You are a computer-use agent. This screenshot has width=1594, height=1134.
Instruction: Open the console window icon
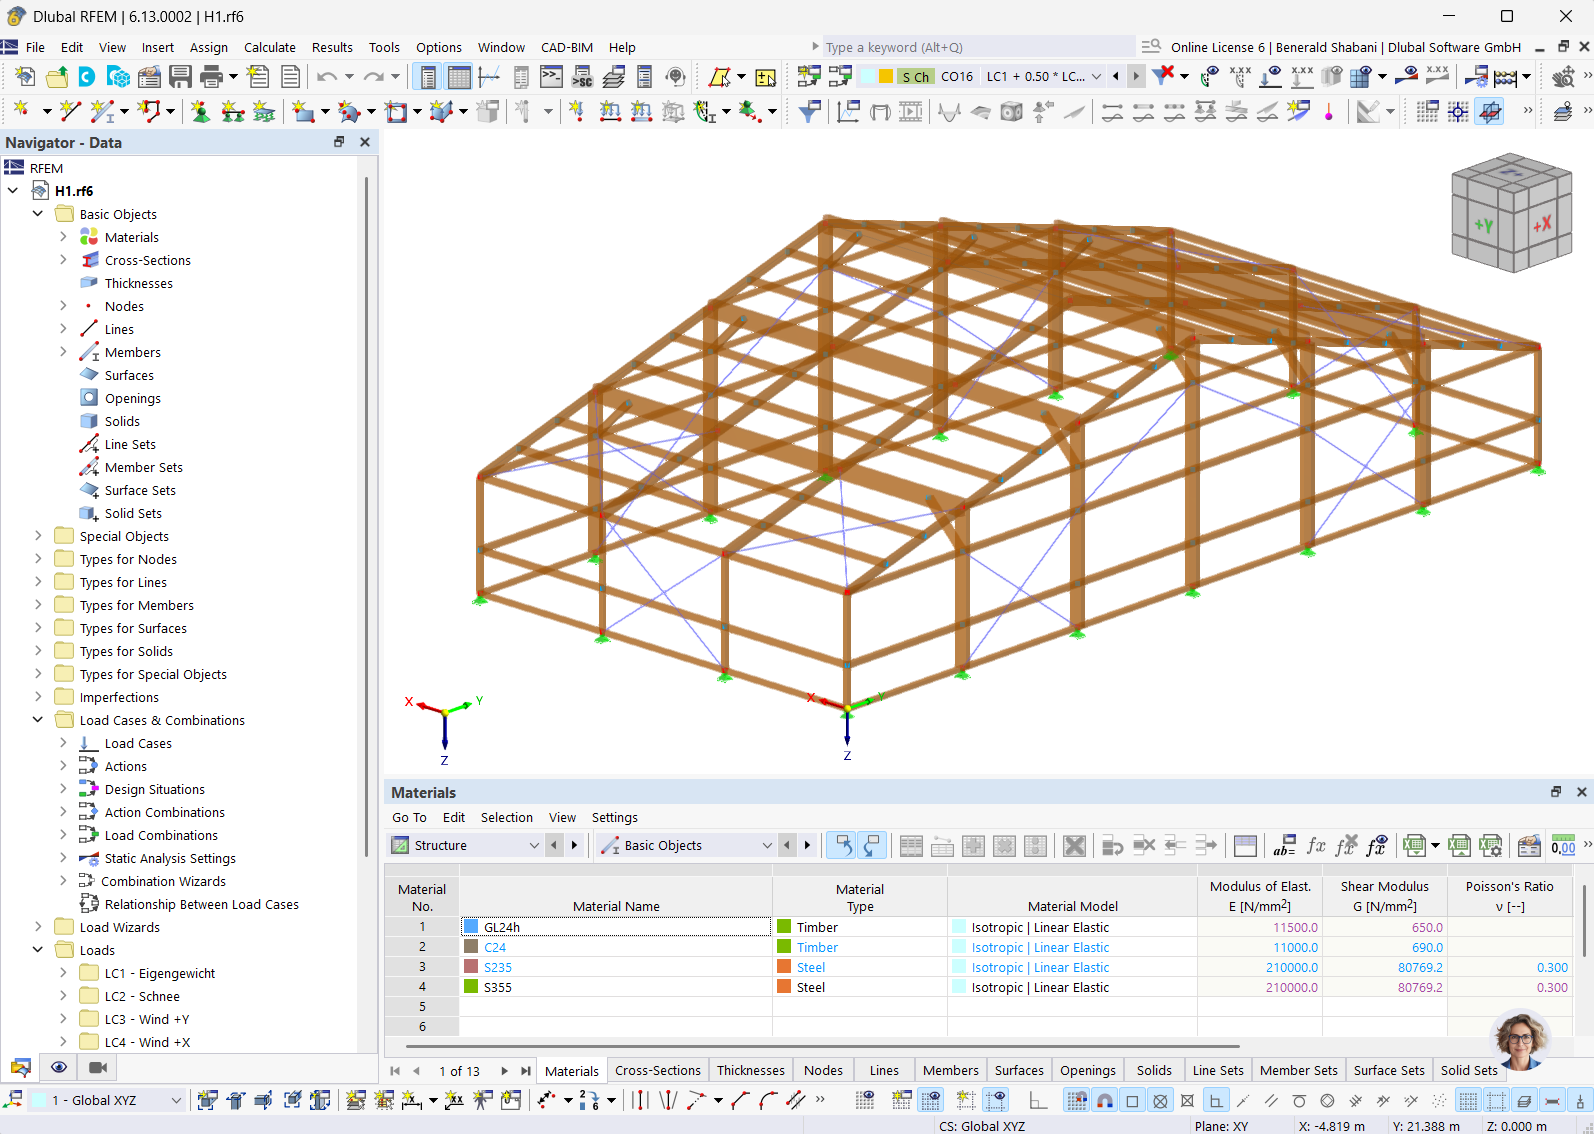tap(551, 76)
